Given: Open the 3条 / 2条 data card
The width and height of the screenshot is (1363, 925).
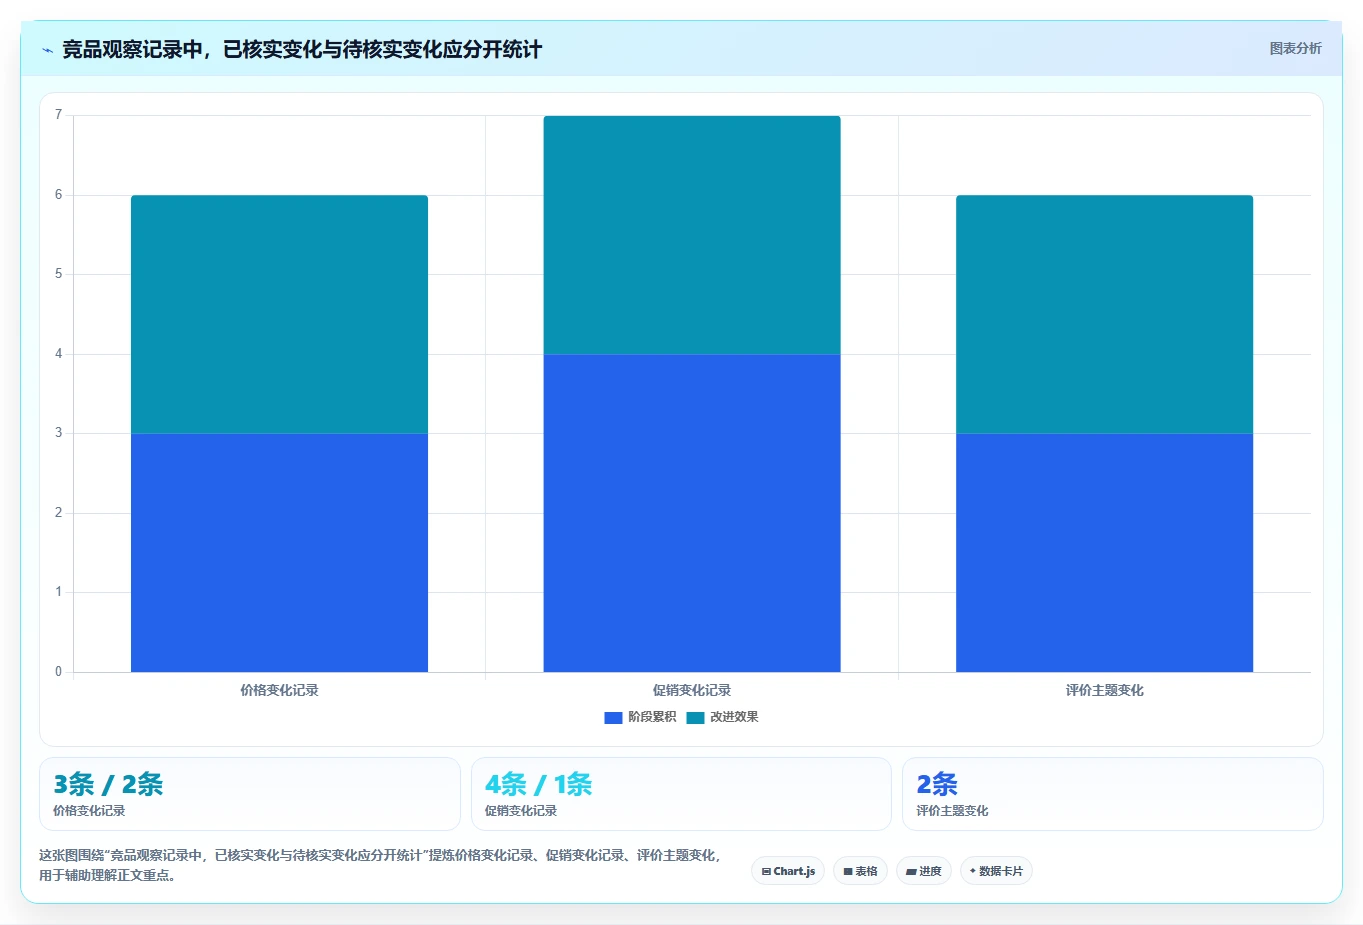Looking at the screenshot, I should pos(249,794).
